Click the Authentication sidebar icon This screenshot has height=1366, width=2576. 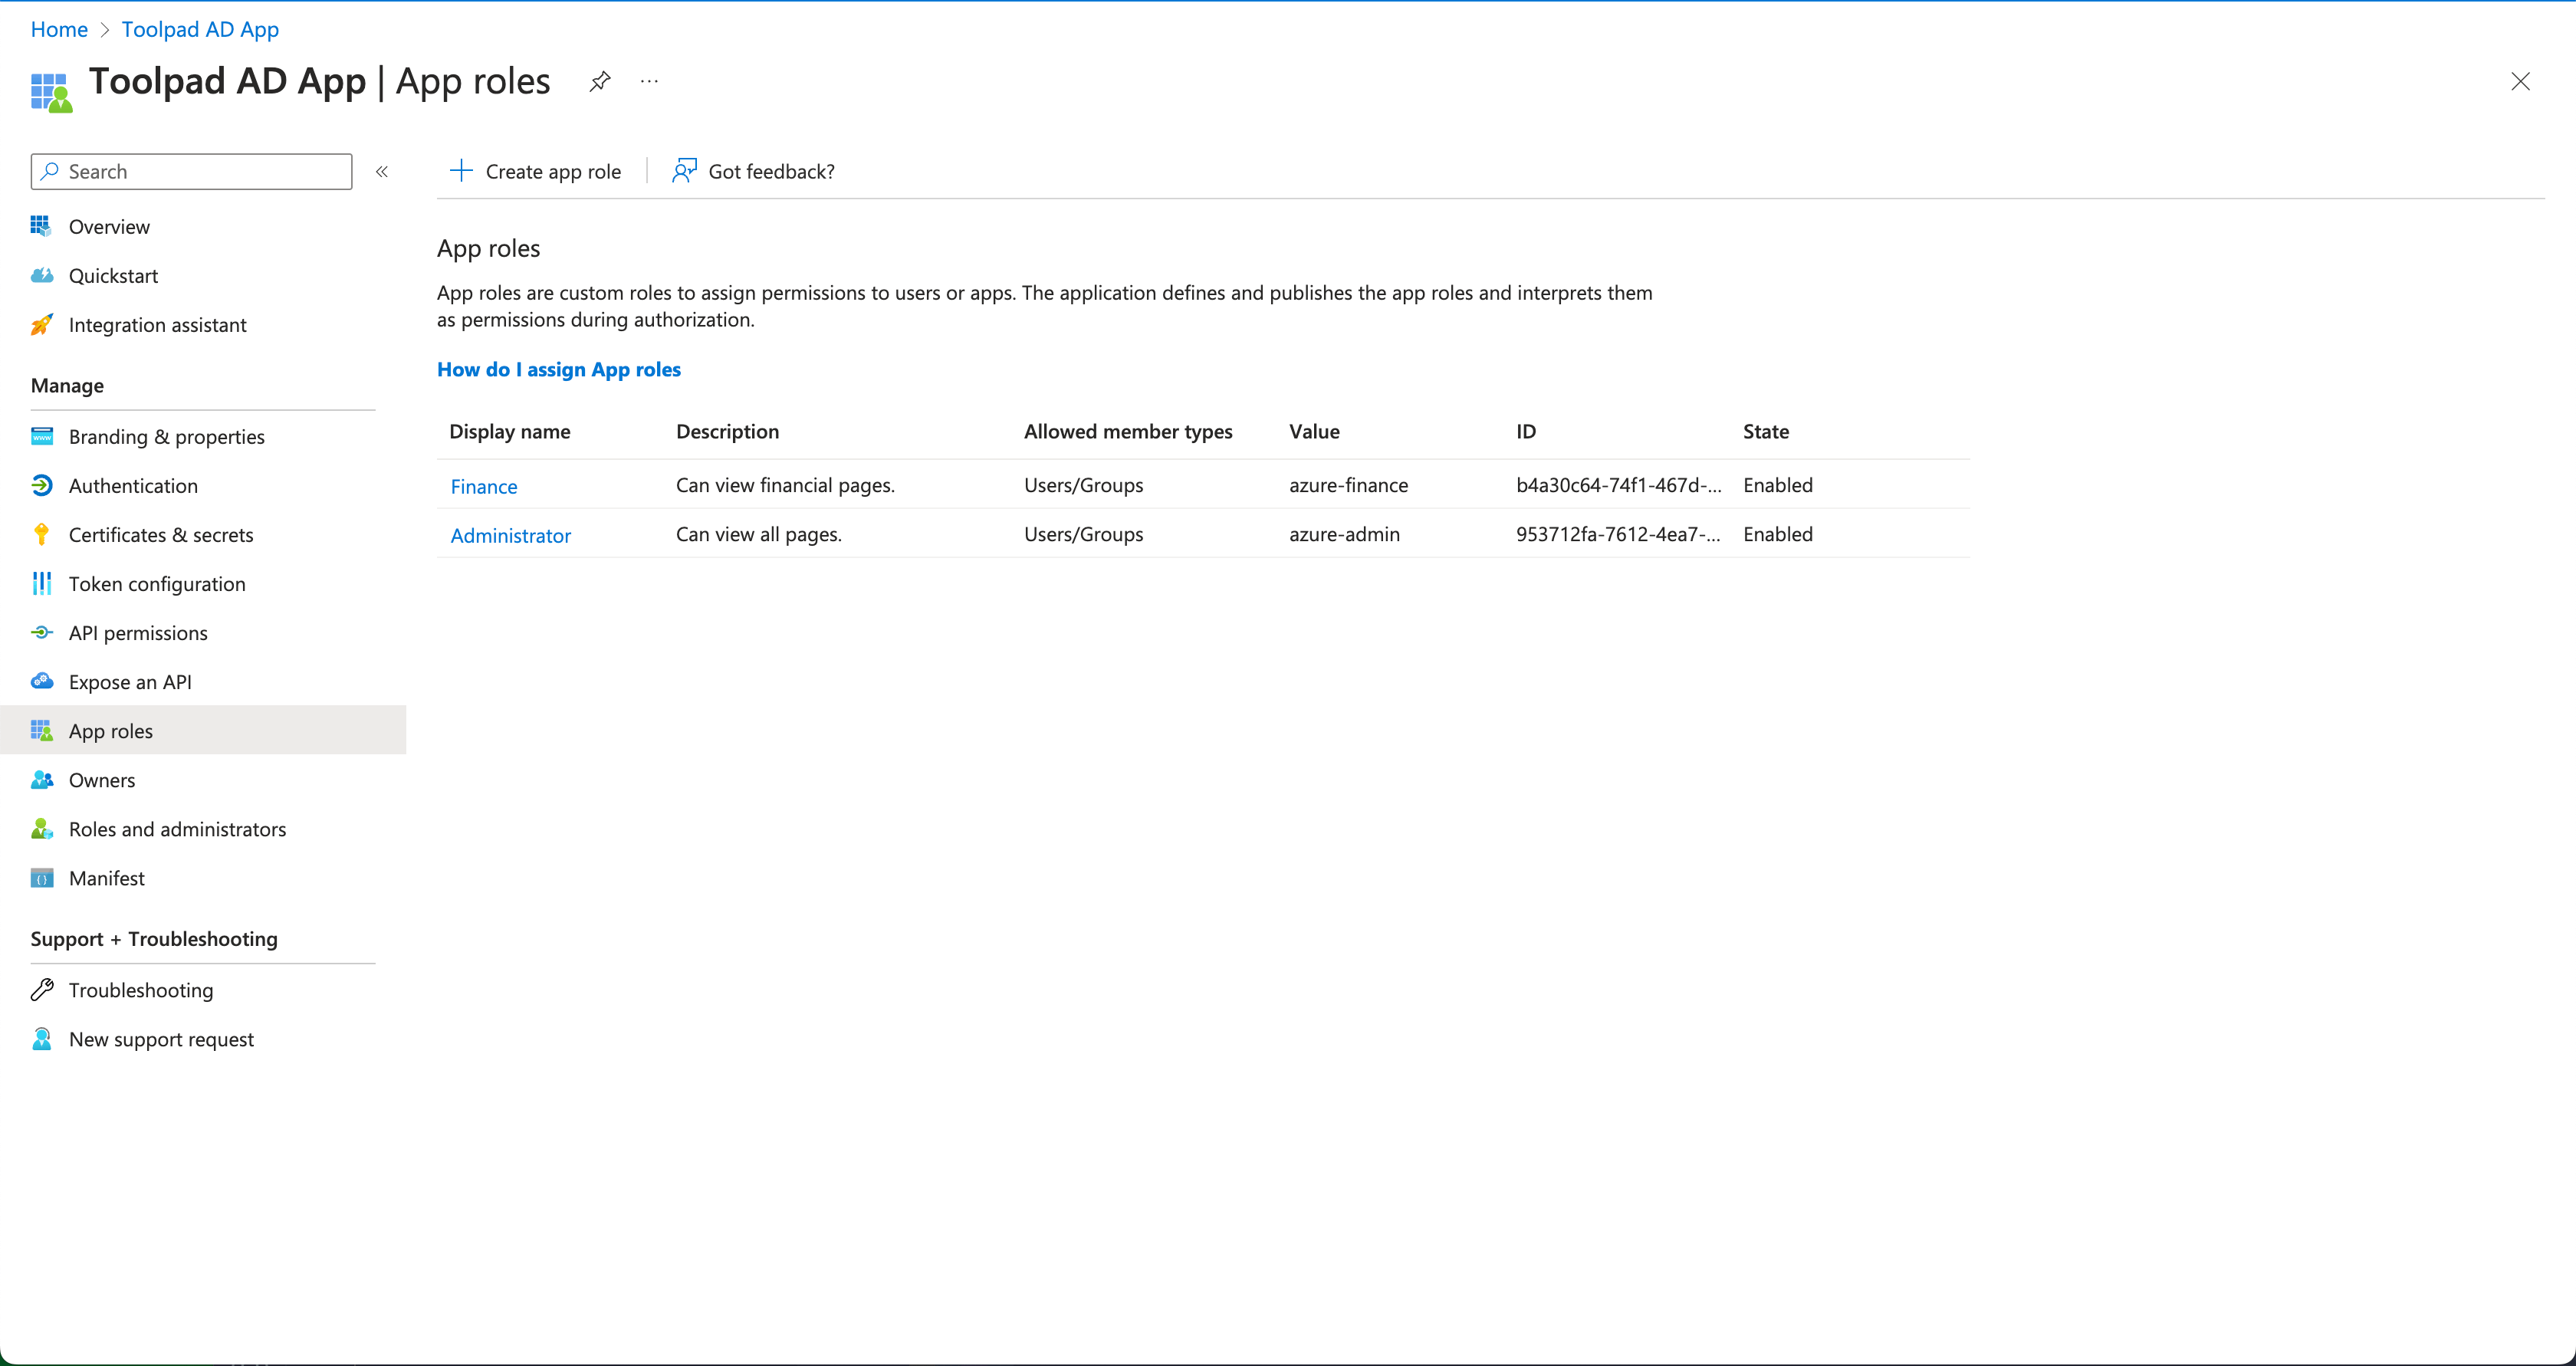coord(41,485)
